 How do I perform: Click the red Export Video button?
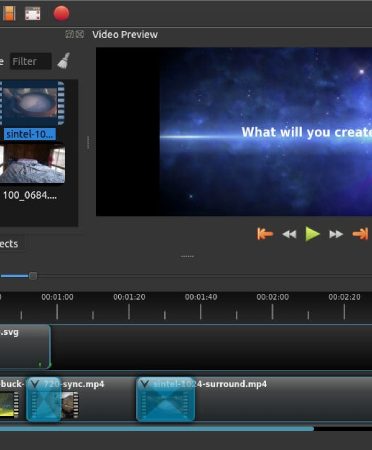[x=61, y=14]
